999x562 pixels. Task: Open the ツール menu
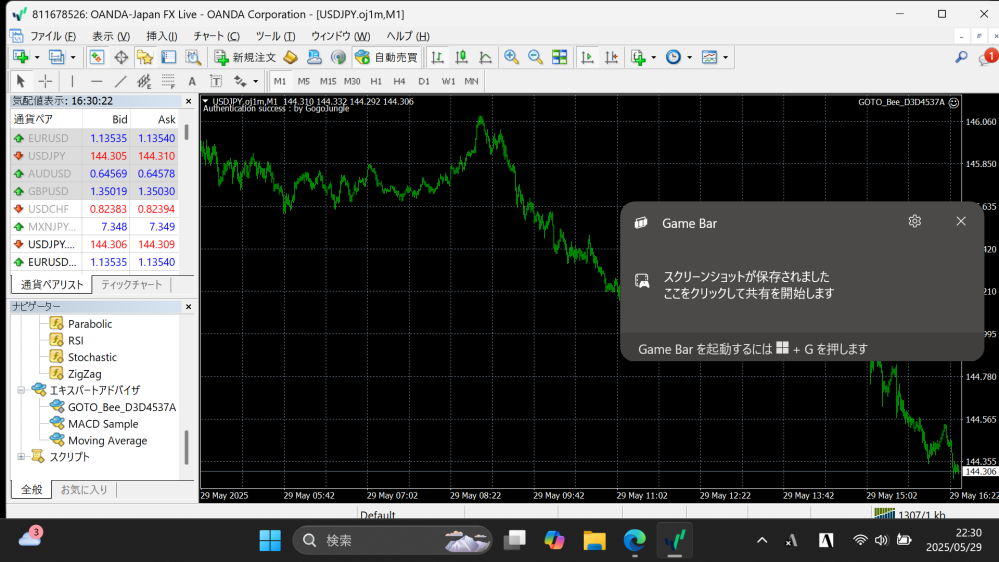pyautogui.click(x=275, y=36)
